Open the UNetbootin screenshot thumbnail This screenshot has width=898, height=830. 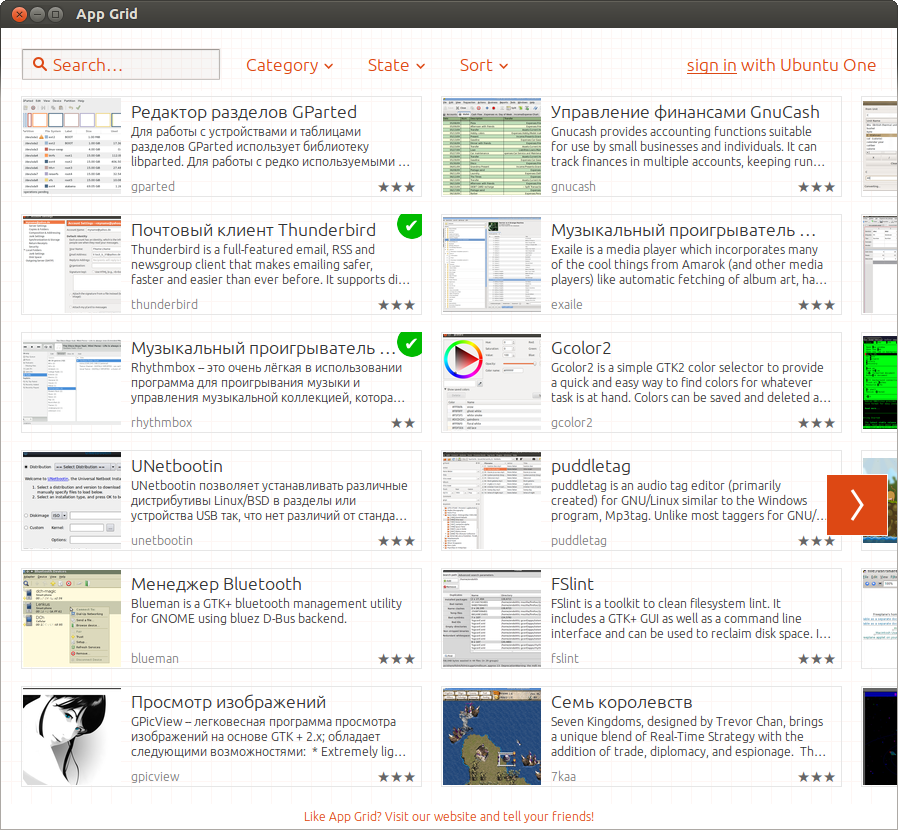point(72,501)
